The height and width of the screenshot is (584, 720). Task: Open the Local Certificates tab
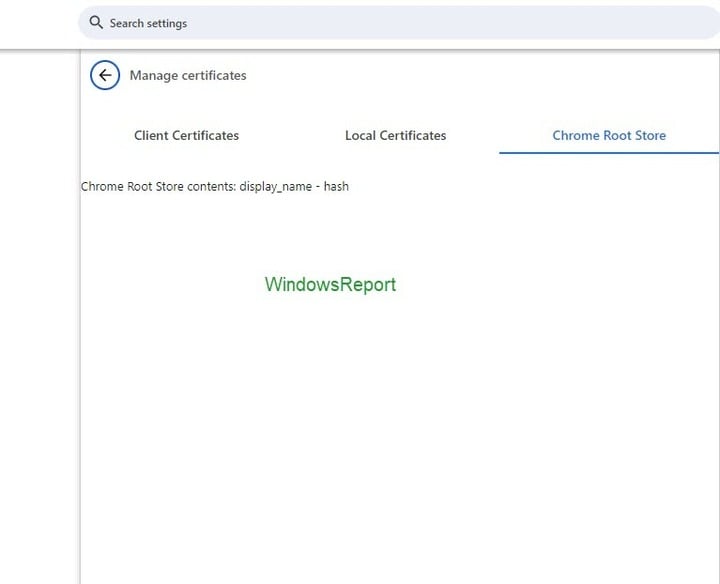pyautogui.click(x=395, y=135)
